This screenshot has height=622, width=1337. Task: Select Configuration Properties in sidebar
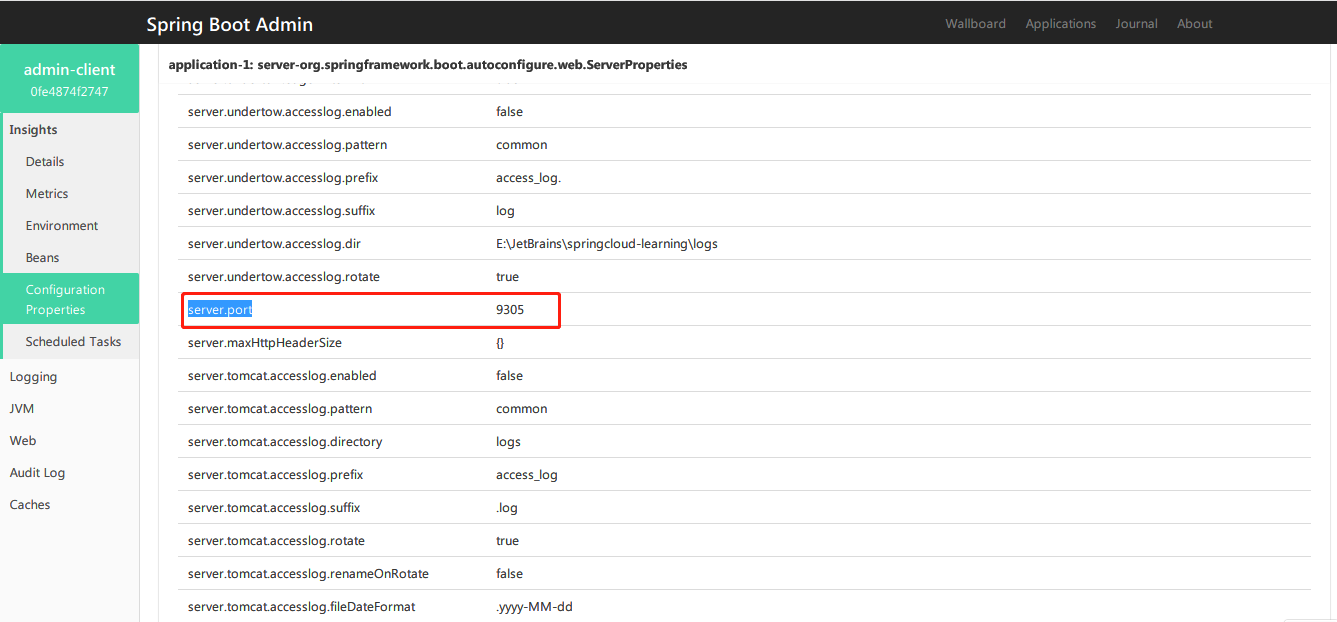tap(70, 300)
